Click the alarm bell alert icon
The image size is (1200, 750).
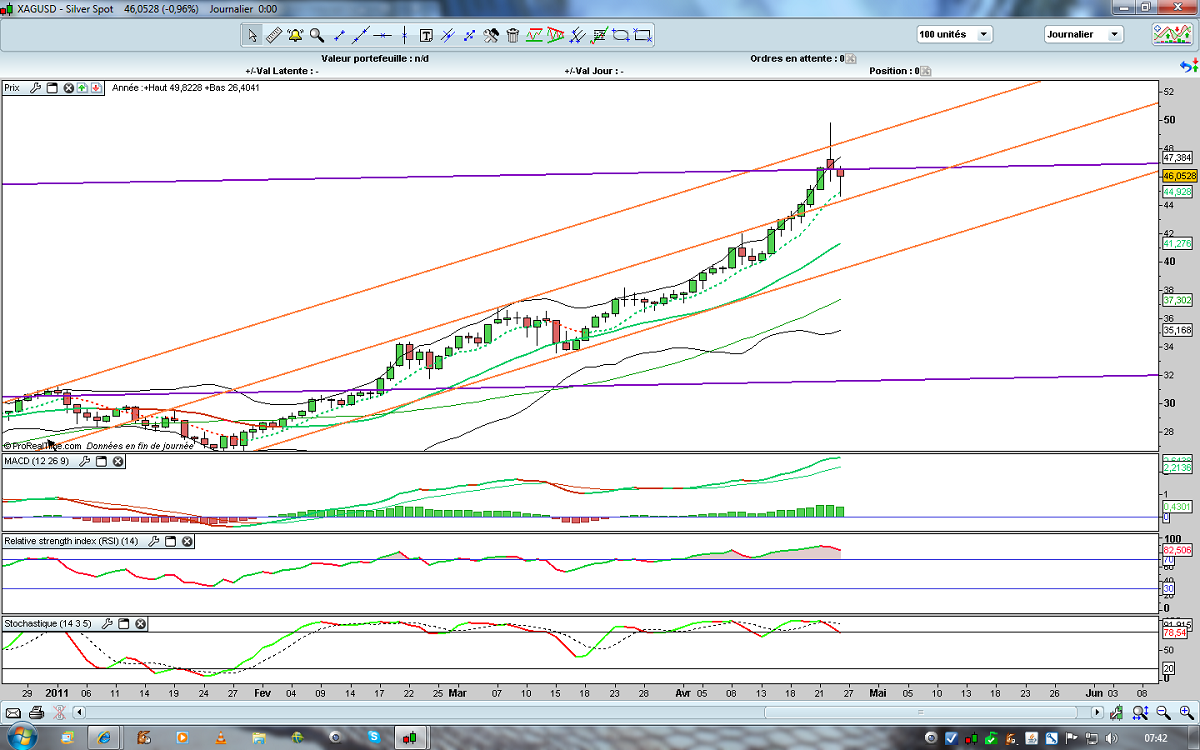tap(295, 36)
